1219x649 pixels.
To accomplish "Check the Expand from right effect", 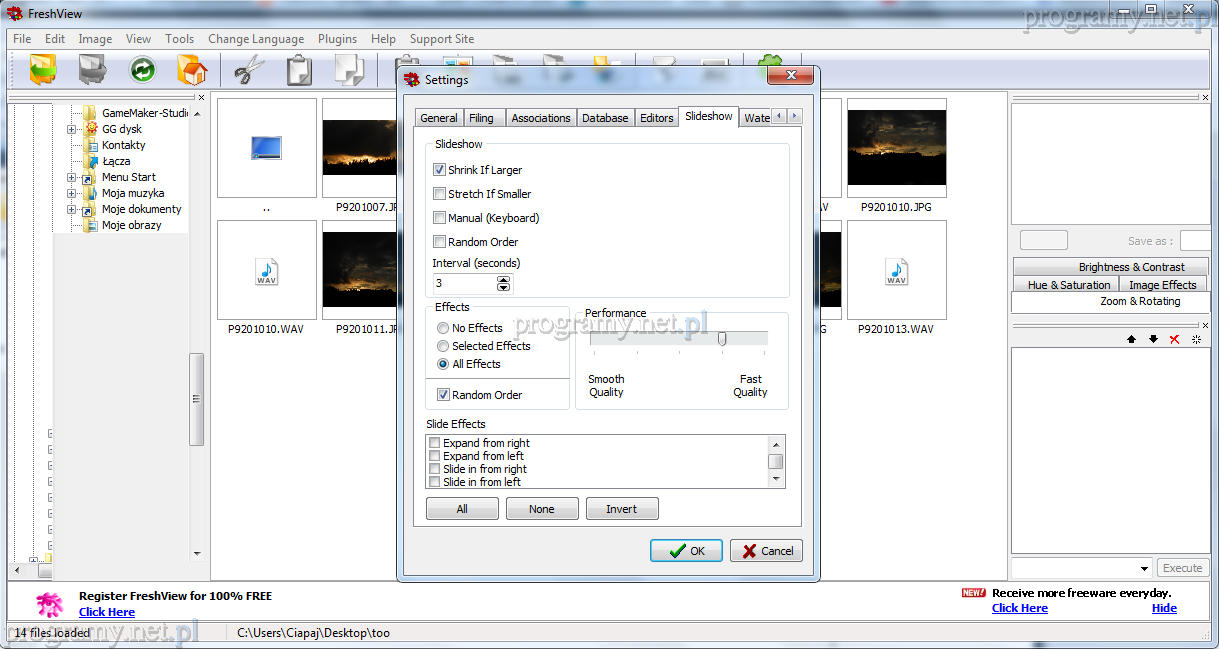I will (x=435, y=443).
